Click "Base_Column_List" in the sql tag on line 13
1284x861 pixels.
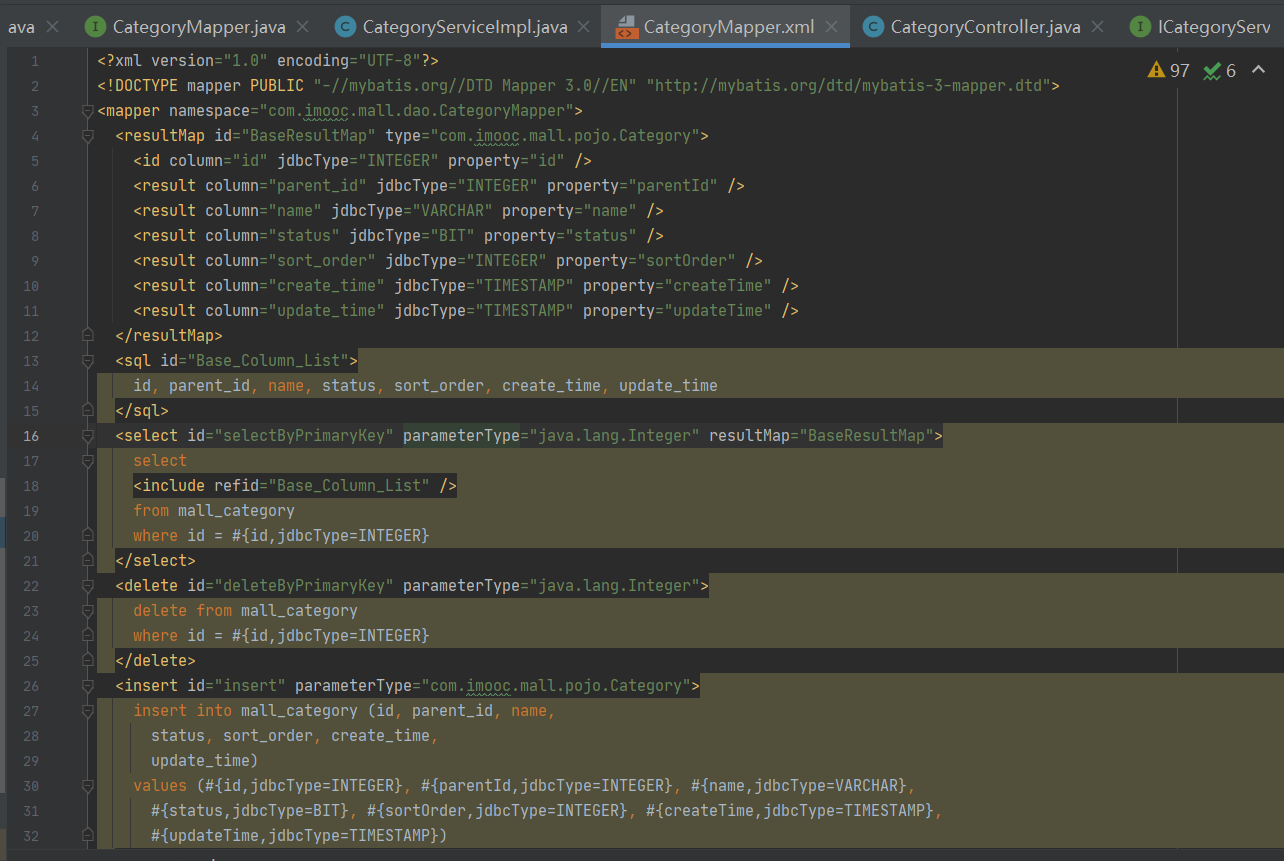click(x=268, y=361)
